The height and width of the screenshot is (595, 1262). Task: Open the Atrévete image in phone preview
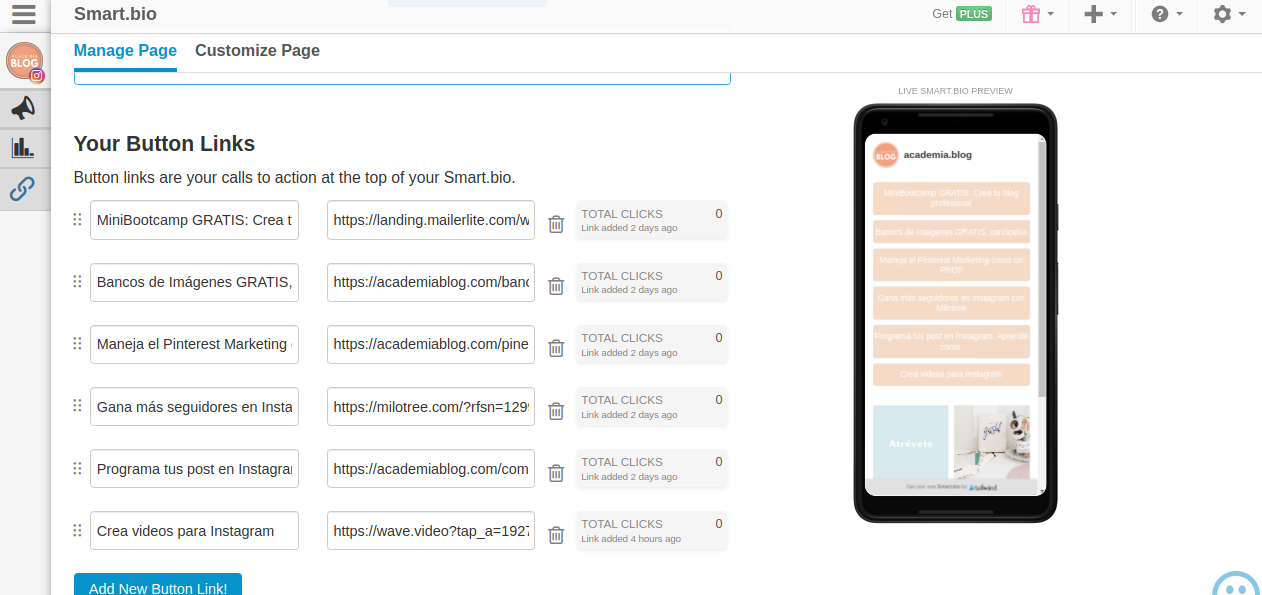tap(910, 442)
